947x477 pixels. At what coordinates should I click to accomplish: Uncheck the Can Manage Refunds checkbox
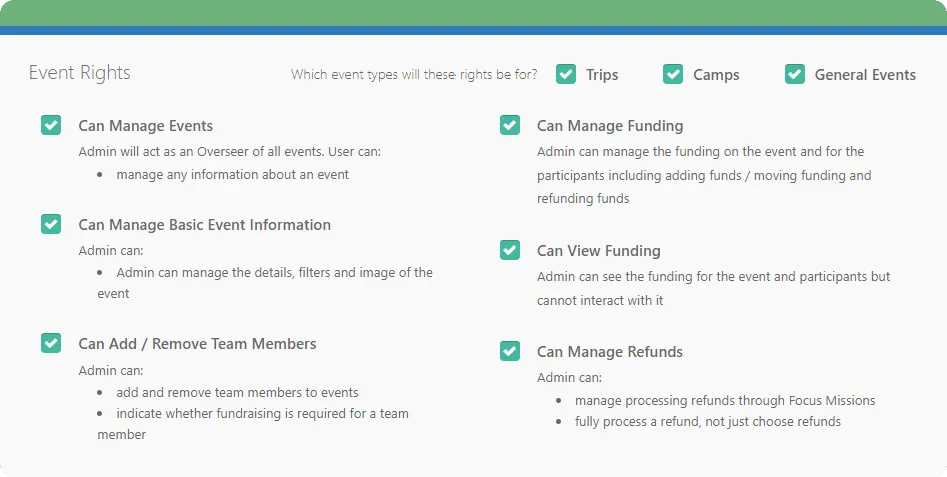click(x=510, y=351)
